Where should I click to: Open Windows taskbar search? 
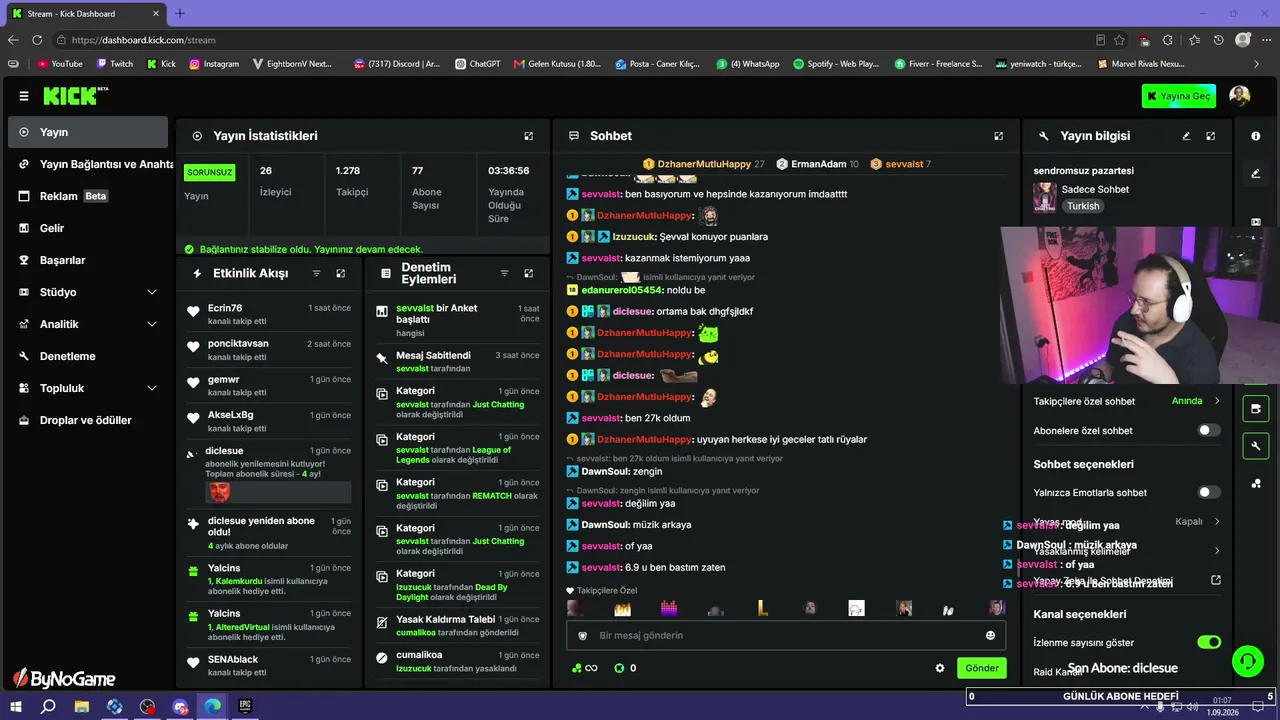48,707
